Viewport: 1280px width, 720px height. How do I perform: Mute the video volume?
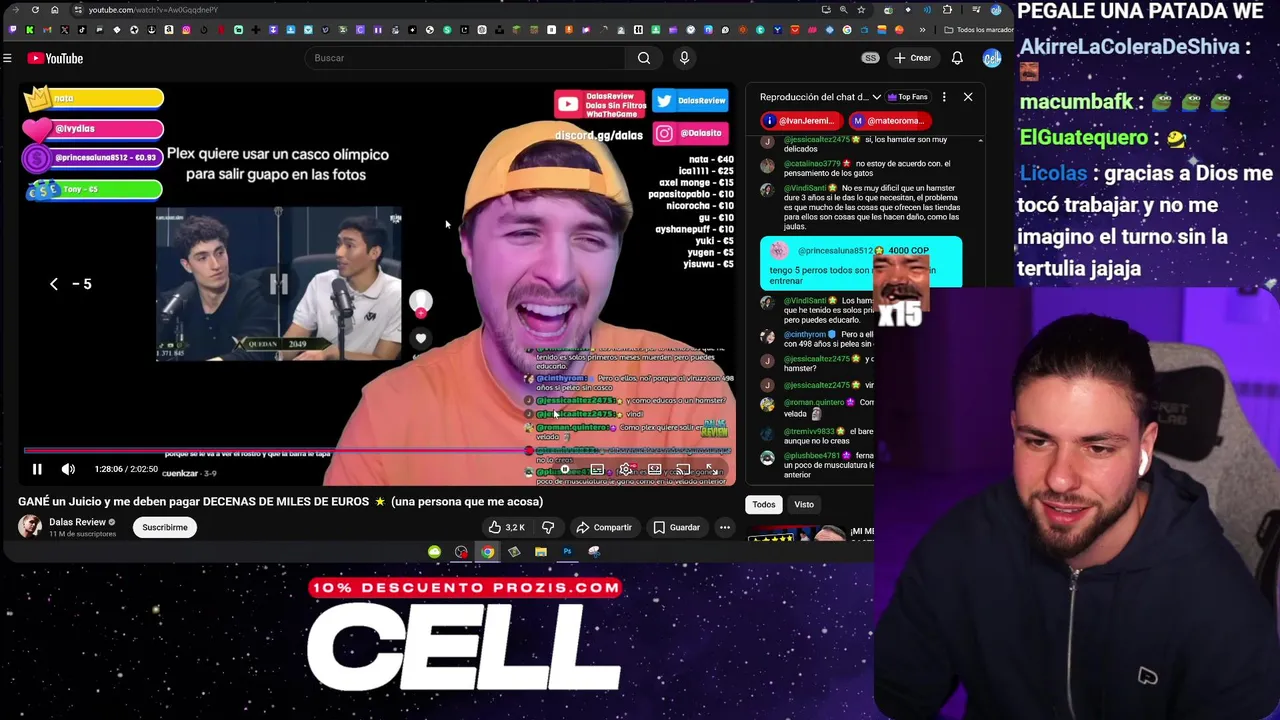click(x=68, y=469)
